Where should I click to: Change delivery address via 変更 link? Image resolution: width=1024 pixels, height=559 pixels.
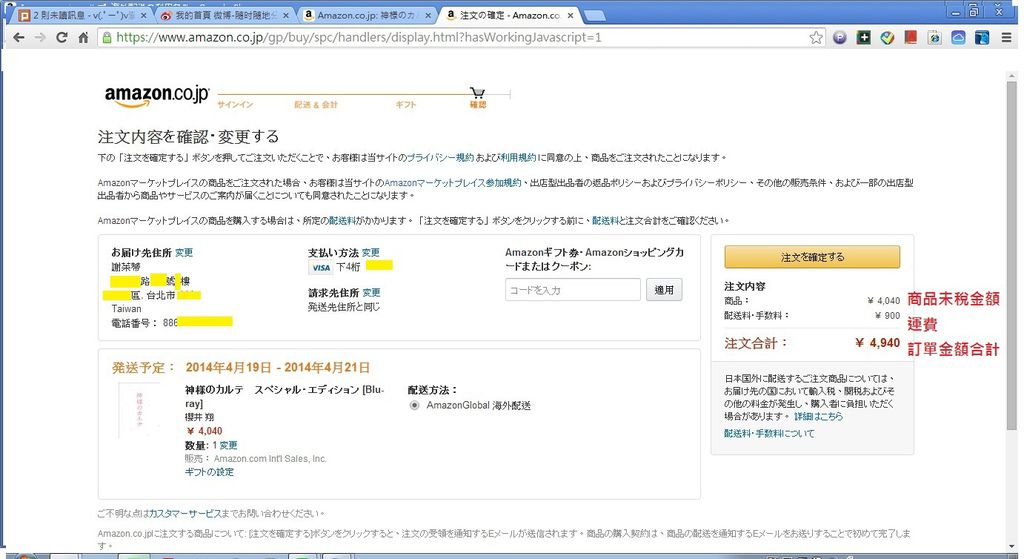tap(184, 253)
